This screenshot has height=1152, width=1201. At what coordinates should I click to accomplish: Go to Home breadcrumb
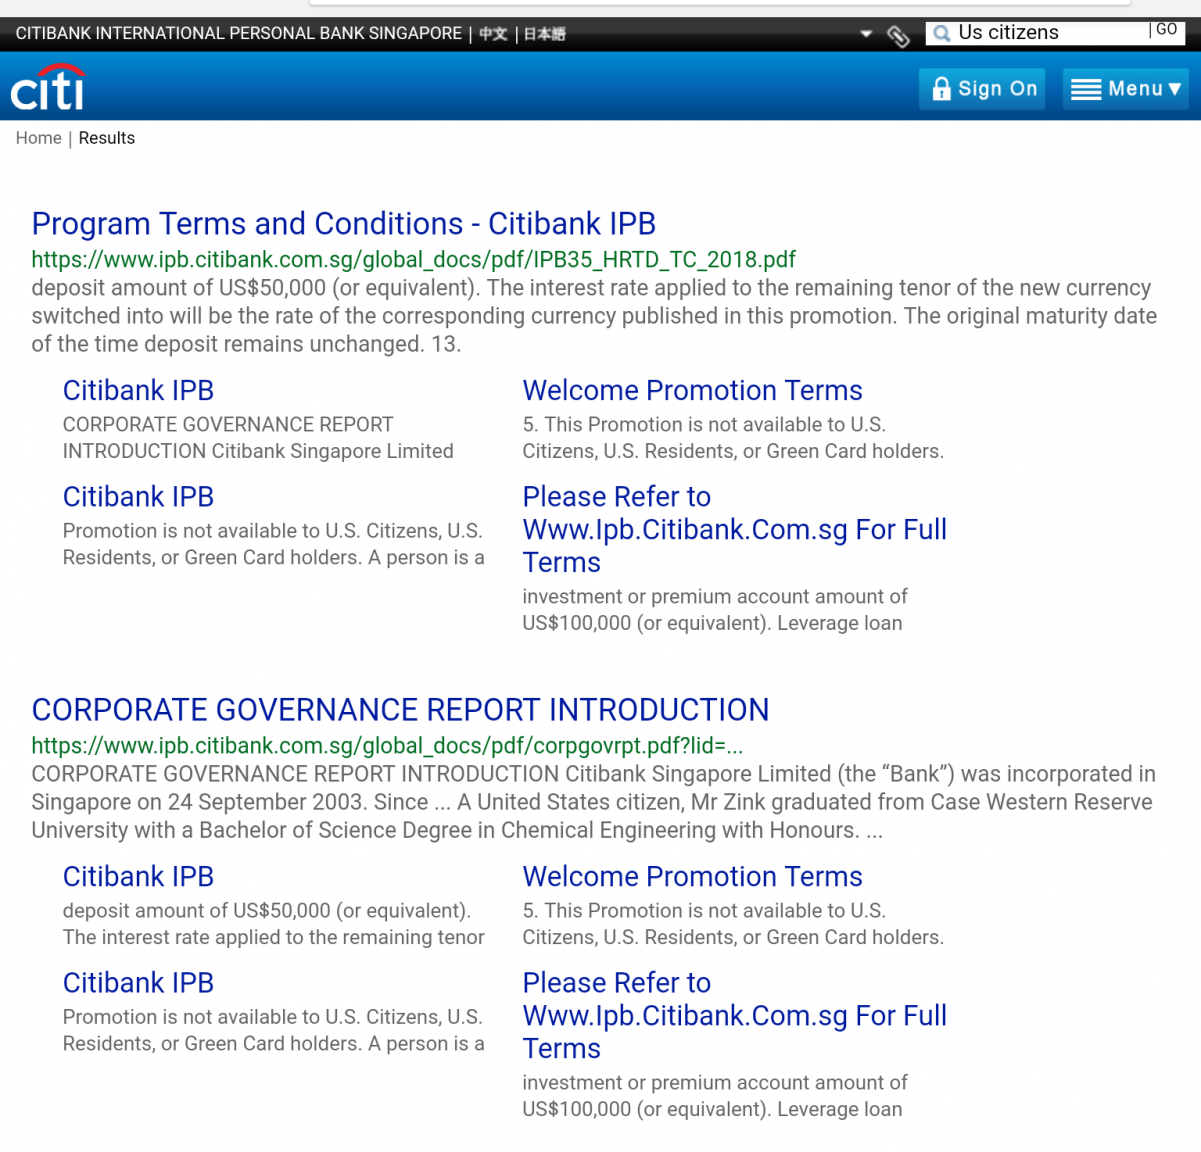[39, 138]
